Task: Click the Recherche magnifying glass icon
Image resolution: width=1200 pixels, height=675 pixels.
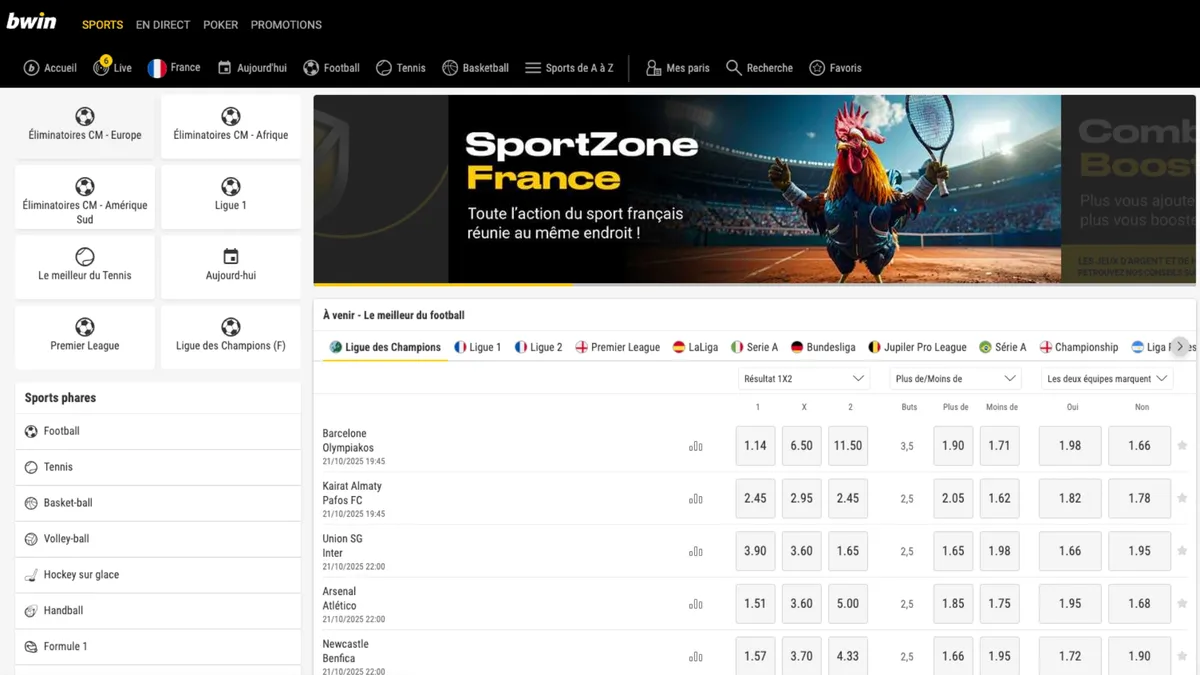Action: click(x=734, y=67)
